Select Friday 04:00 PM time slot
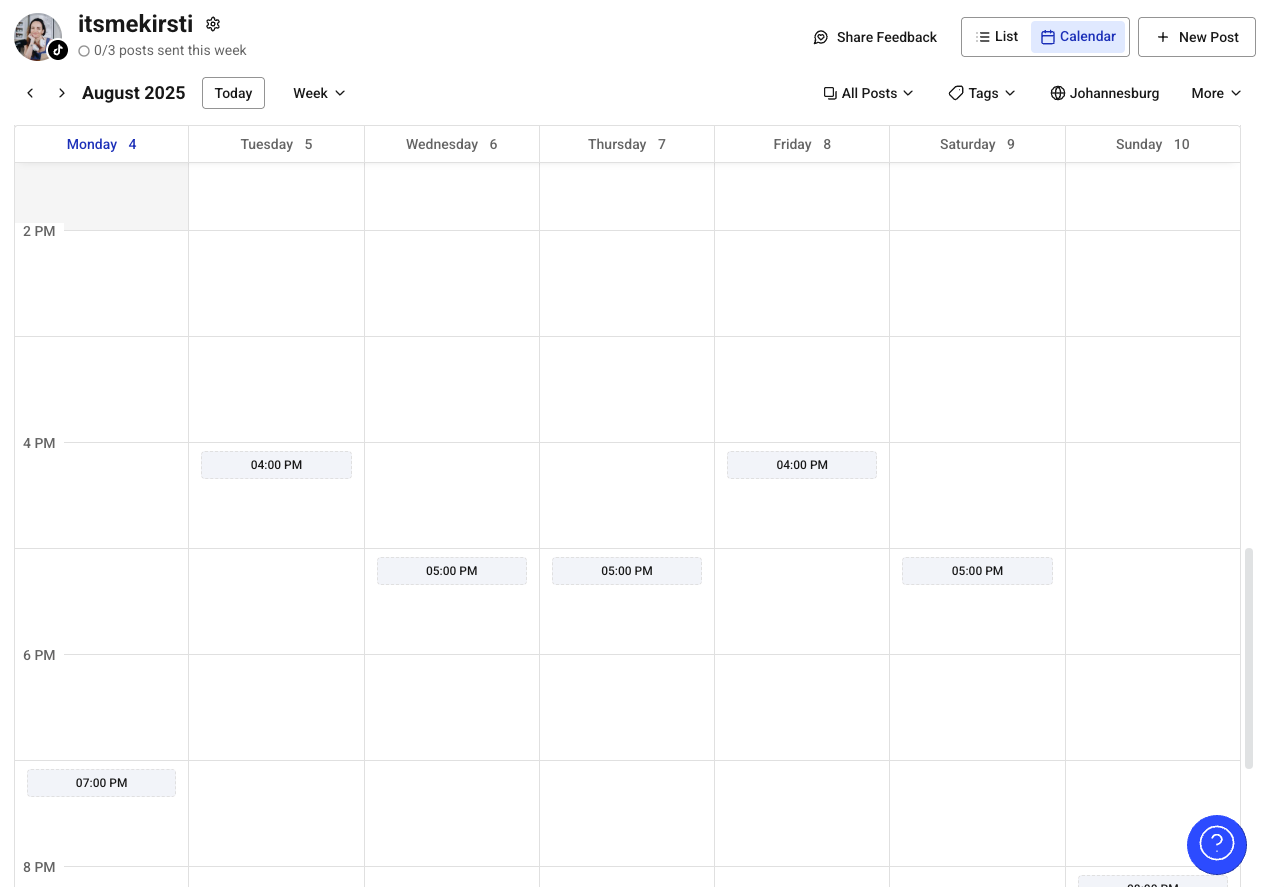Screen dimensions: 1285x887 [802, 465]
